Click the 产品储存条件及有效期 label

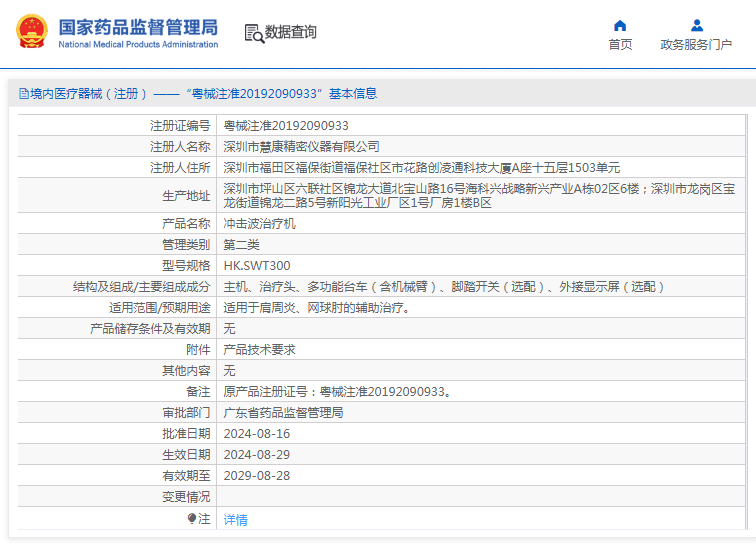tap(150, 329)
